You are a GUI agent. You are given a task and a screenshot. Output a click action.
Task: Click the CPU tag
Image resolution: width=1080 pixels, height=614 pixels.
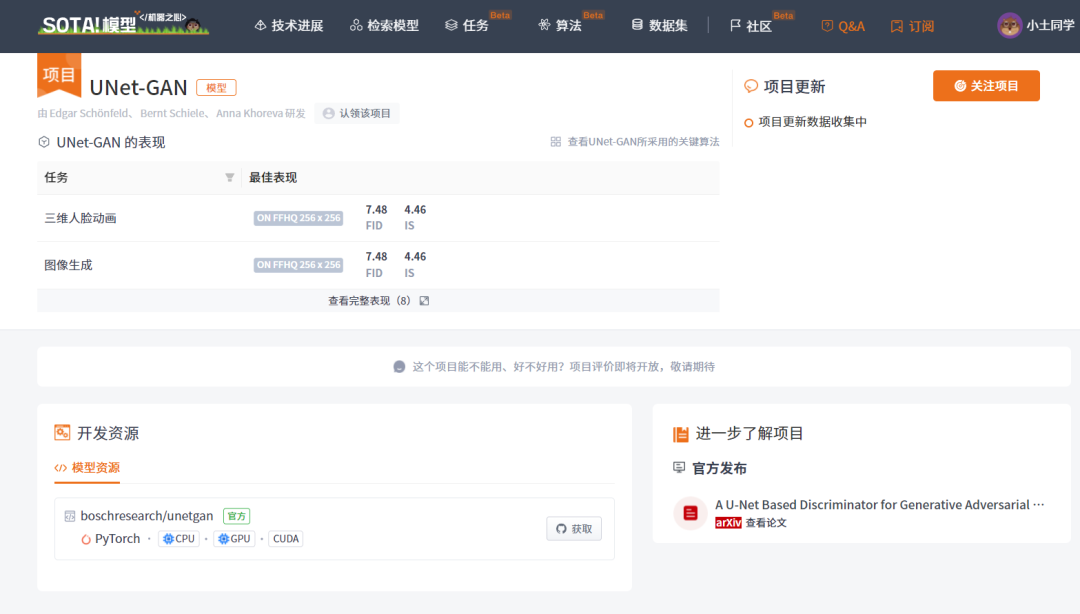[179, 539]
